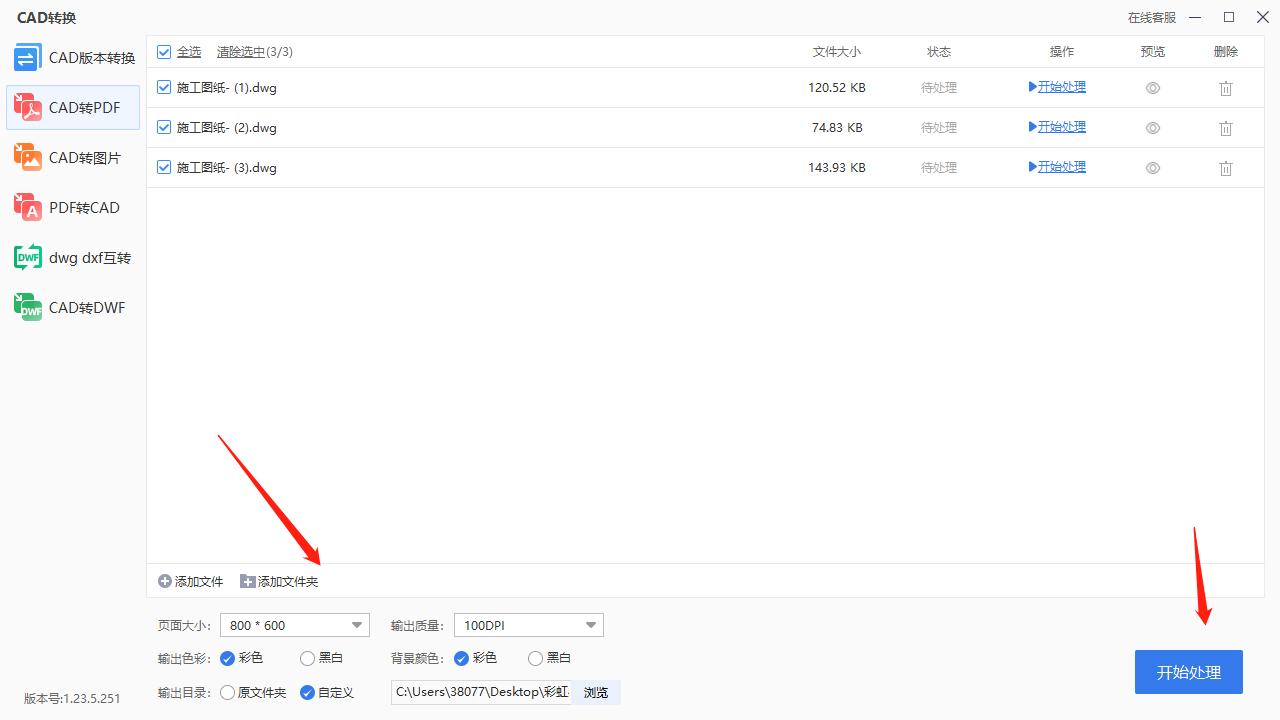Delete 施工图纸- (1).dwg using trash icon
1280x720 pixels.
coord(1226,88)
